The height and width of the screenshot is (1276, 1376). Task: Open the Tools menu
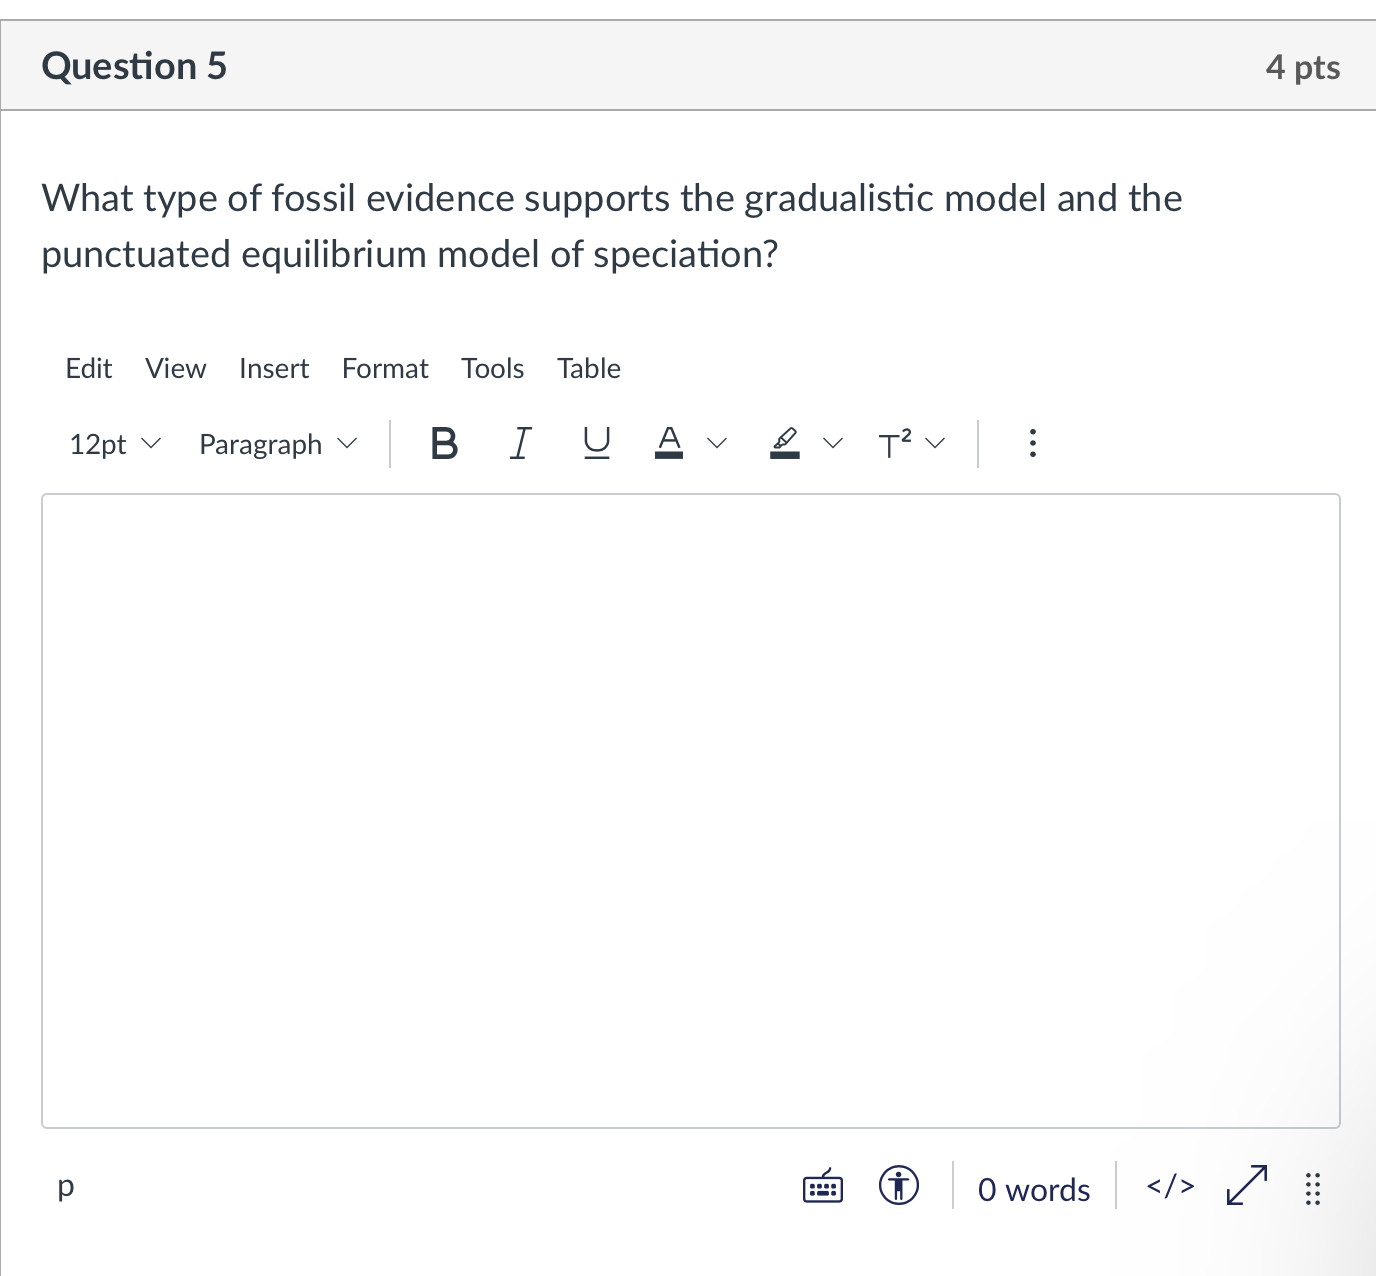click(492, 368)
